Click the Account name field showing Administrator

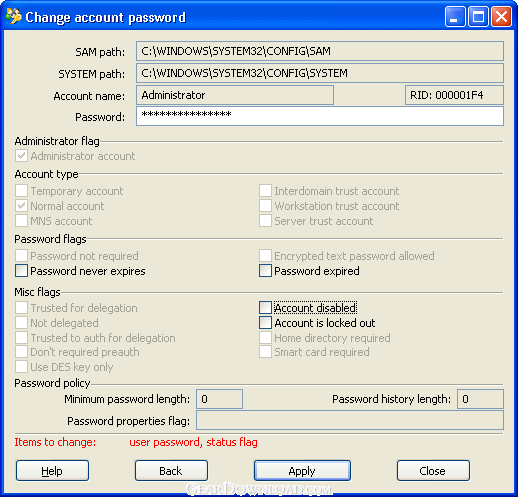(235, 95)
